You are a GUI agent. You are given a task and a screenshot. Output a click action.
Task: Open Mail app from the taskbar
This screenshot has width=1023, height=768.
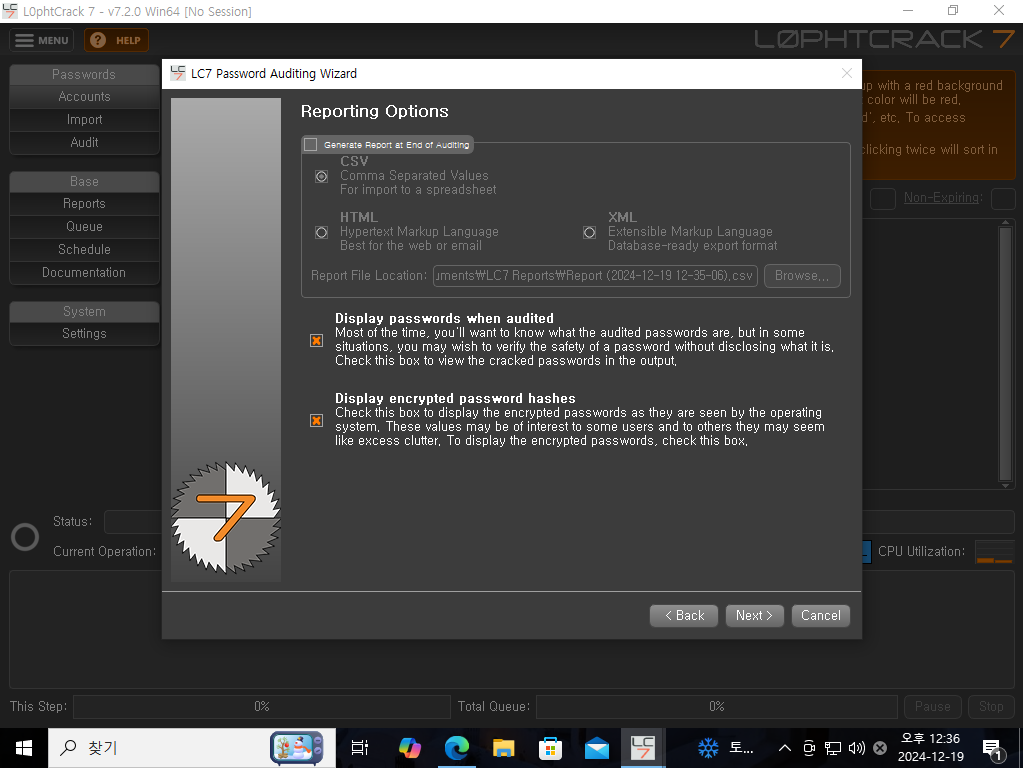tap(597, 748)
